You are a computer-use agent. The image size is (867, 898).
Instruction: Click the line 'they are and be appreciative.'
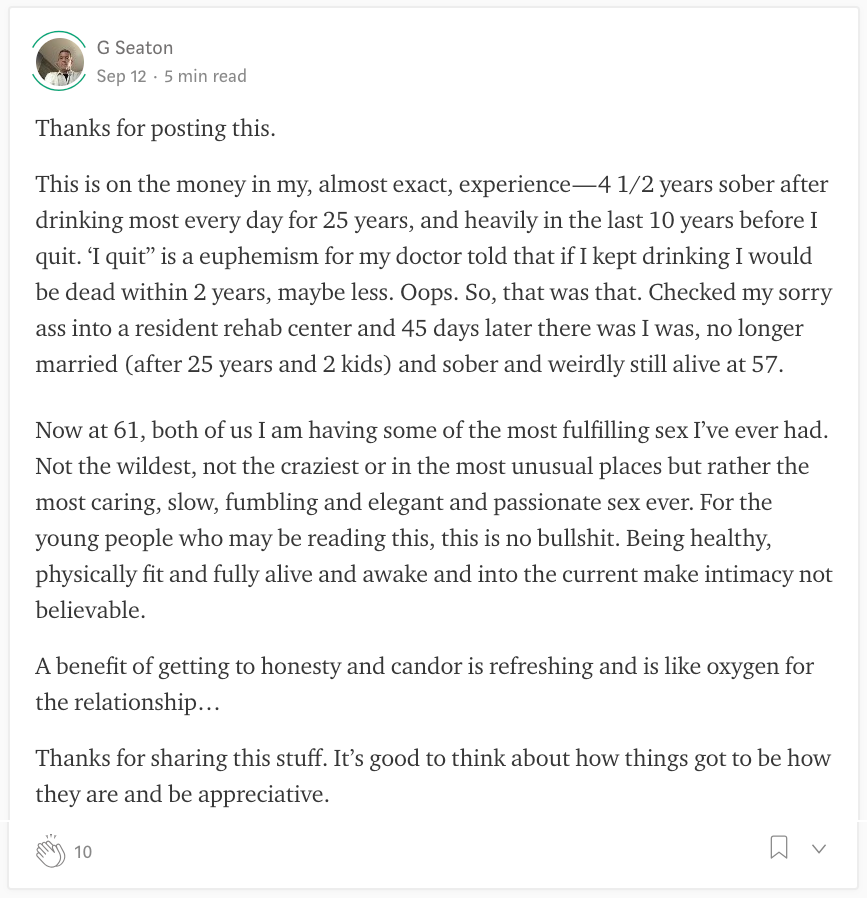click(182, 794)
